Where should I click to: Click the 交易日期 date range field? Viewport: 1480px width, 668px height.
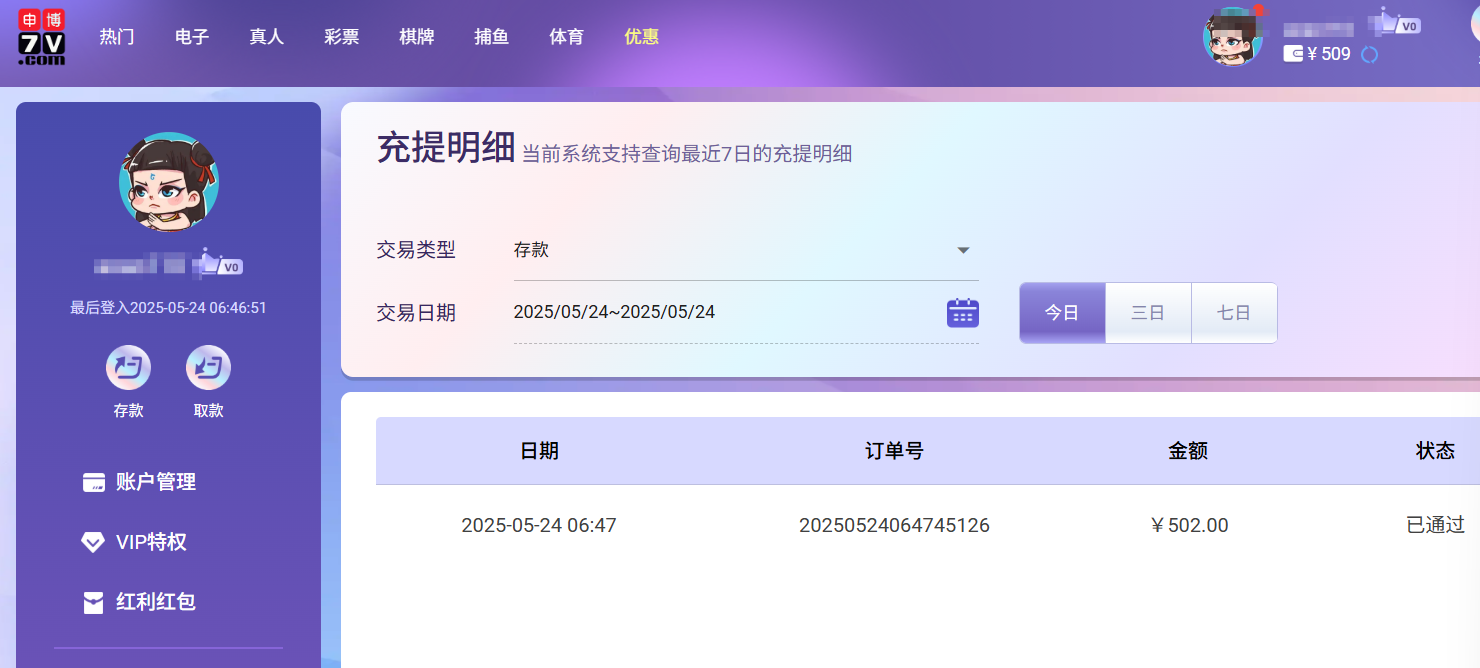pos(720,313)
